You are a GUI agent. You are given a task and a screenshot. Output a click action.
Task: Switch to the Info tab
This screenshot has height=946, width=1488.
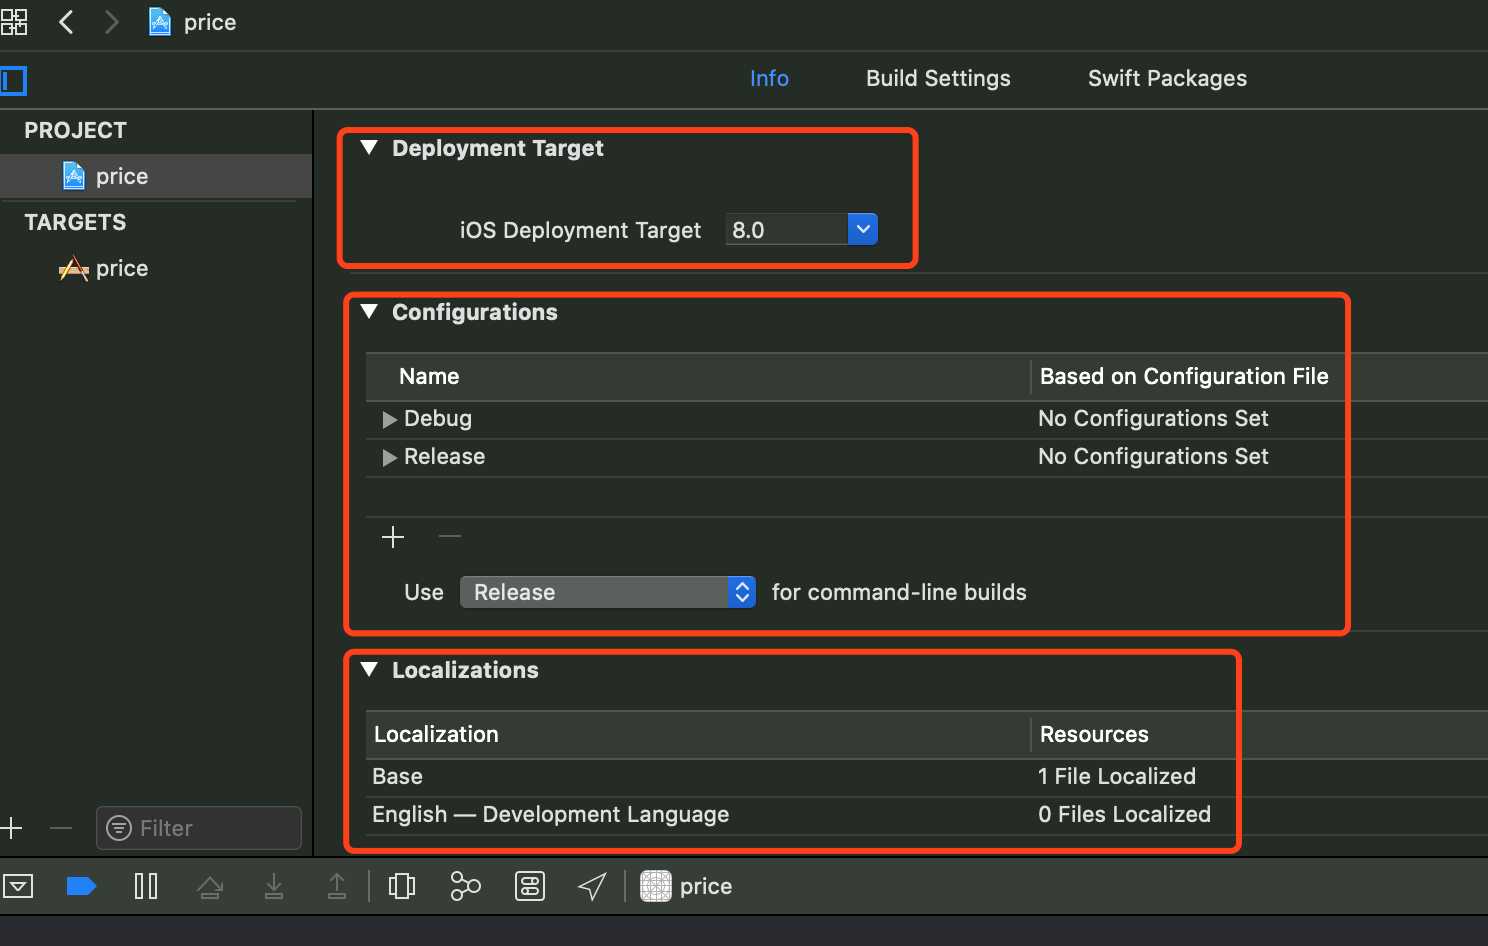(x=769, y=78)
